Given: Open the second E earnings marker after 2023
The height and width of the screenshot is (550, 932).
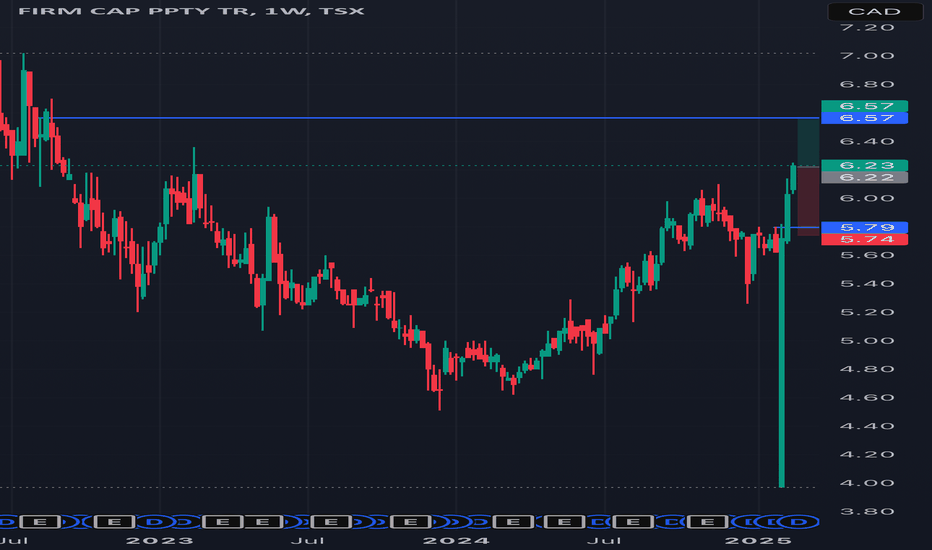Looking at the screenshot, I should [262, 522].
